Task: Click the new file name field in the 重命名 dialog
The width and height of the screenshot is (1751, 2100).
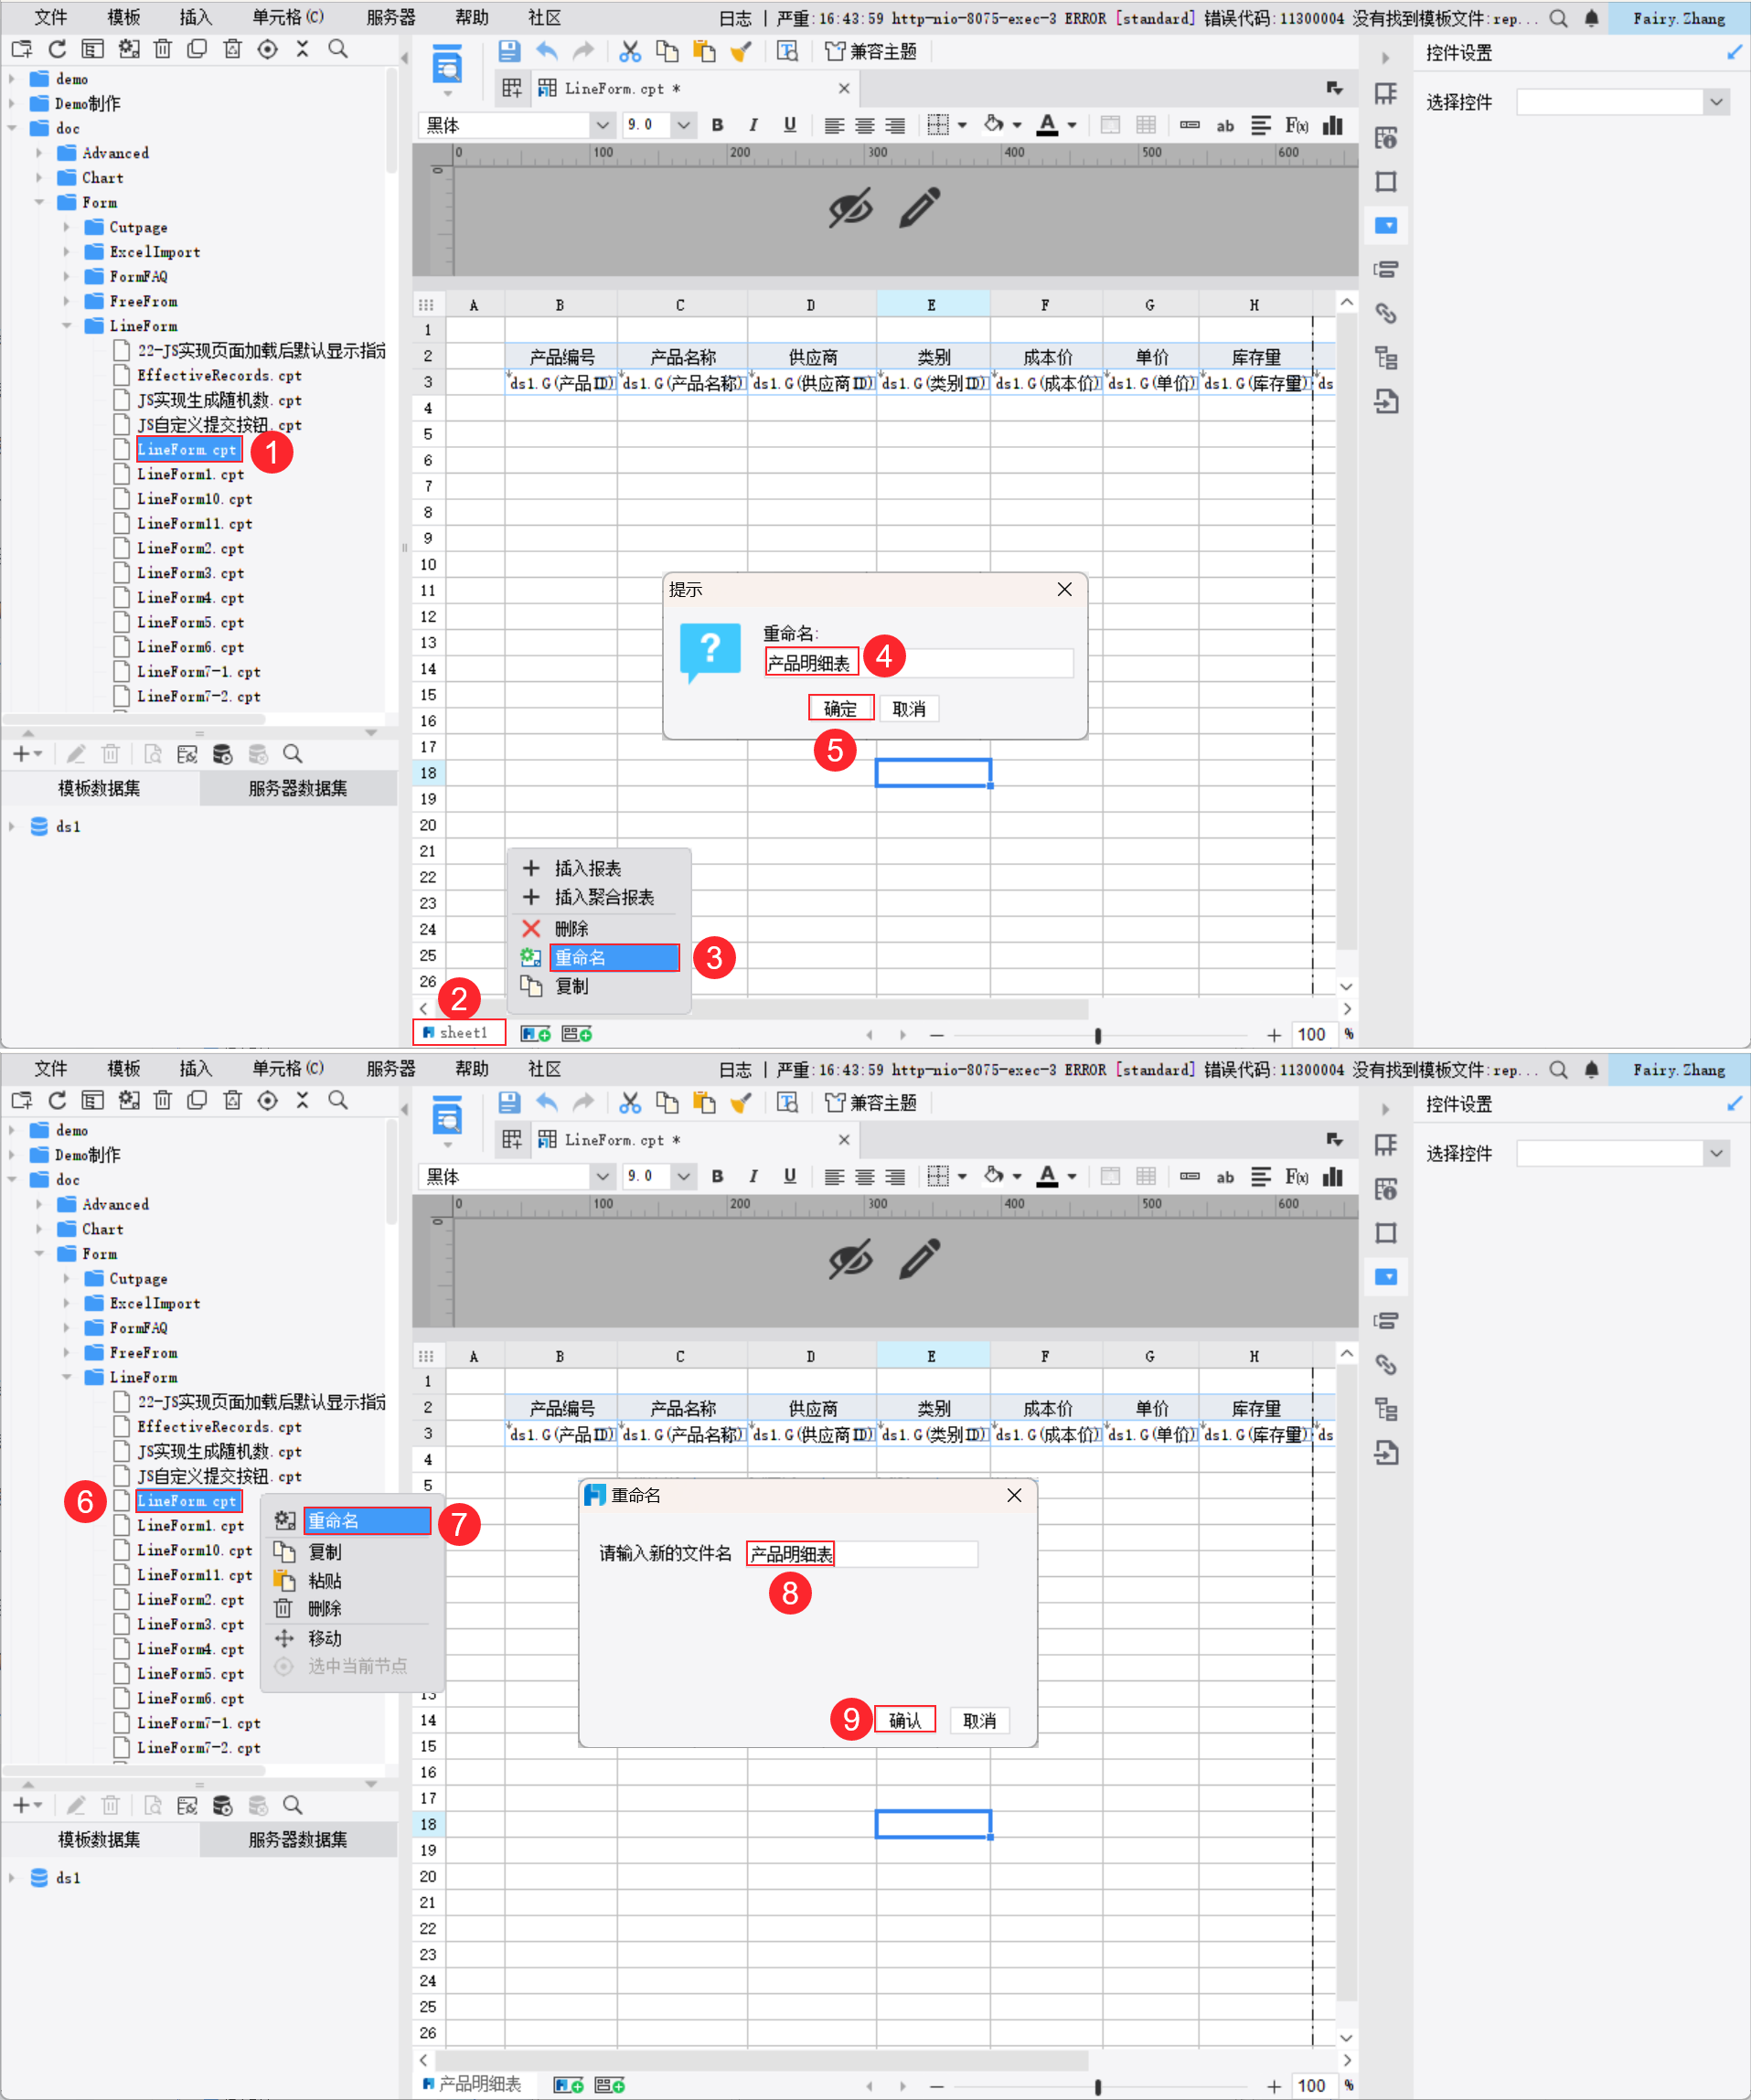Action: (862, 1553)
